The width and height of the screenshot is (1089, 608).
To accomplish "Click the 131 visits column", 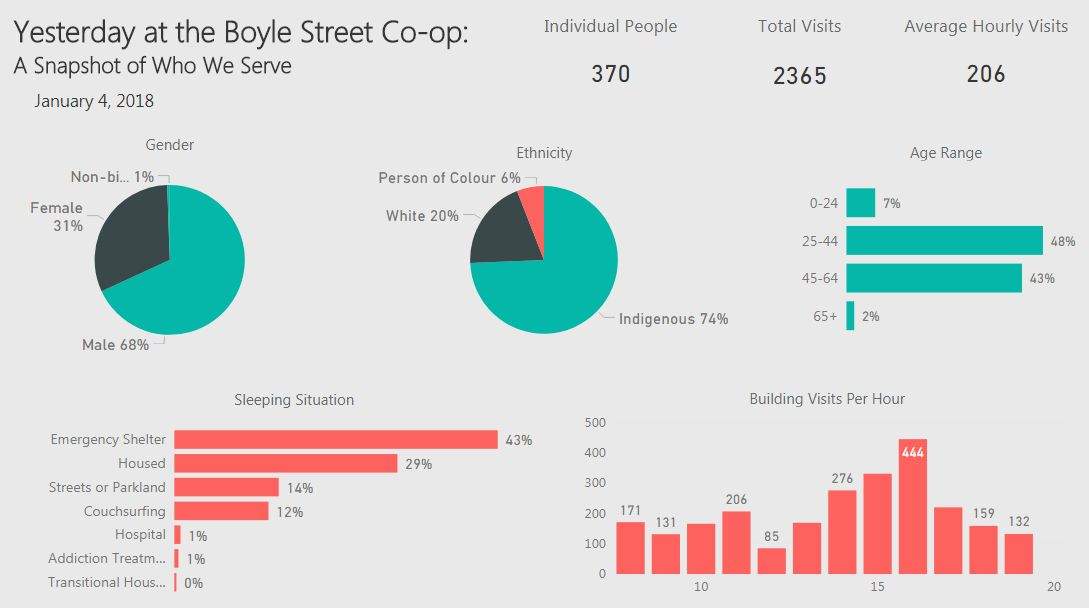I will tap(666, 554).
